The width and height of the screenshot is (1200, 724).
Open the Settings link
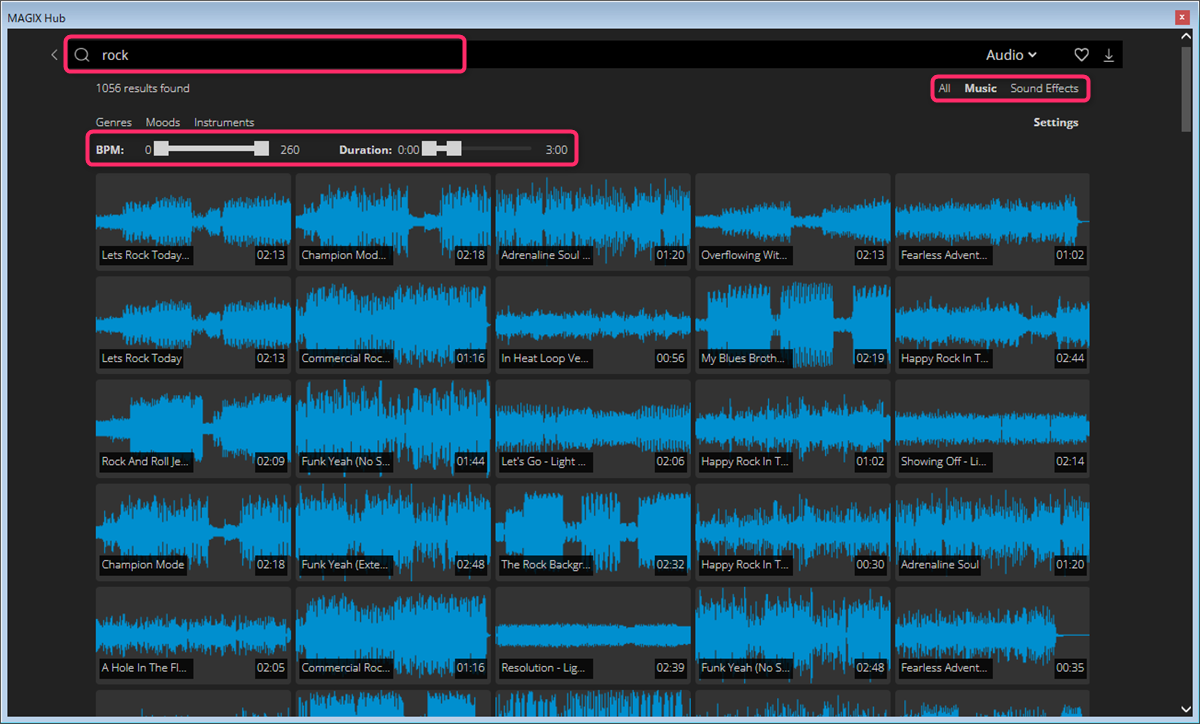1055,122
